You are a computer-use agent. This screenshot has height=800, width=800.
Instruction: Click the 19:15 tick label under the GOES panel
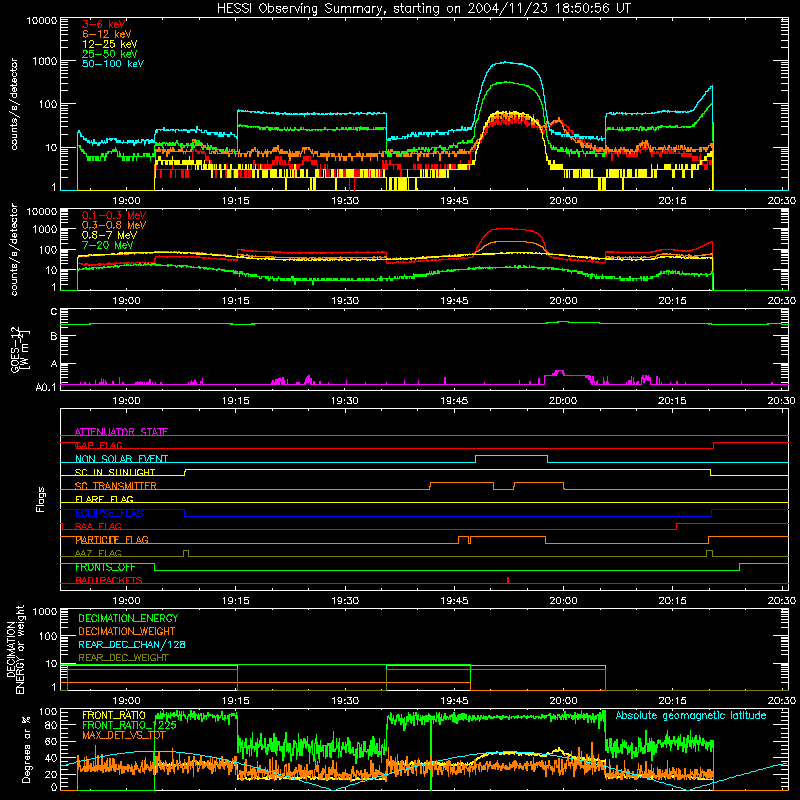click(236, 400)
